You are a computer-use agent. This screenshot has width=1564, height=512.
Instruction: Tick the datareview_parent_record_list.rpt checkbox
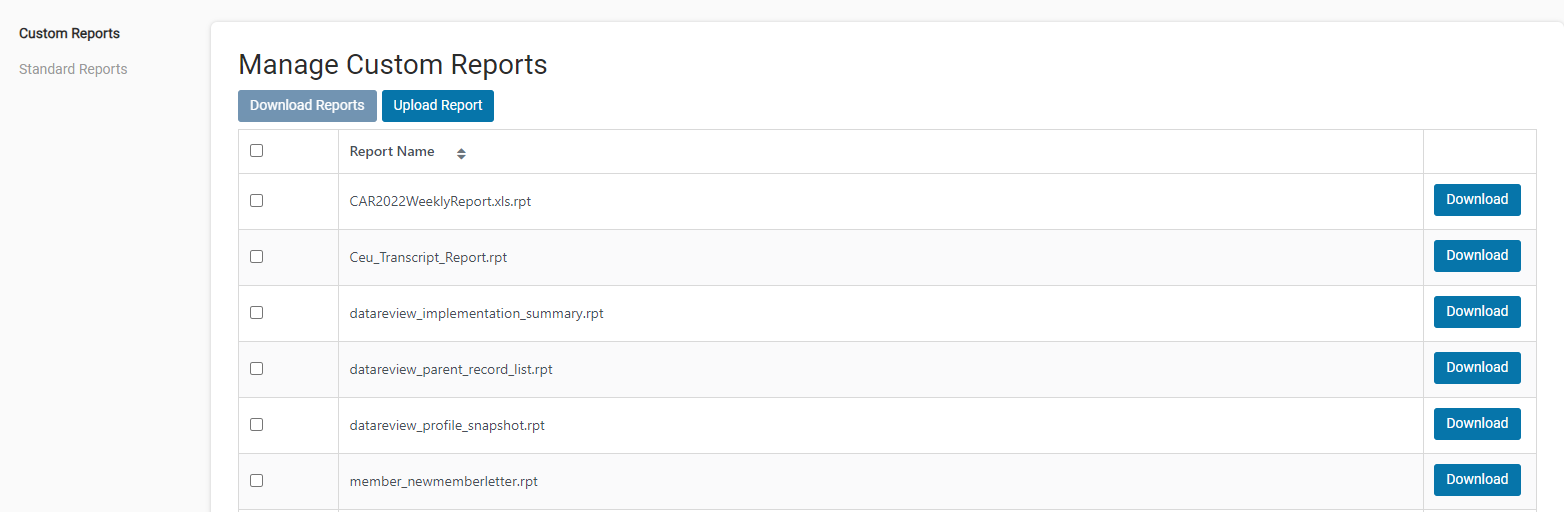tap(256, 368)
